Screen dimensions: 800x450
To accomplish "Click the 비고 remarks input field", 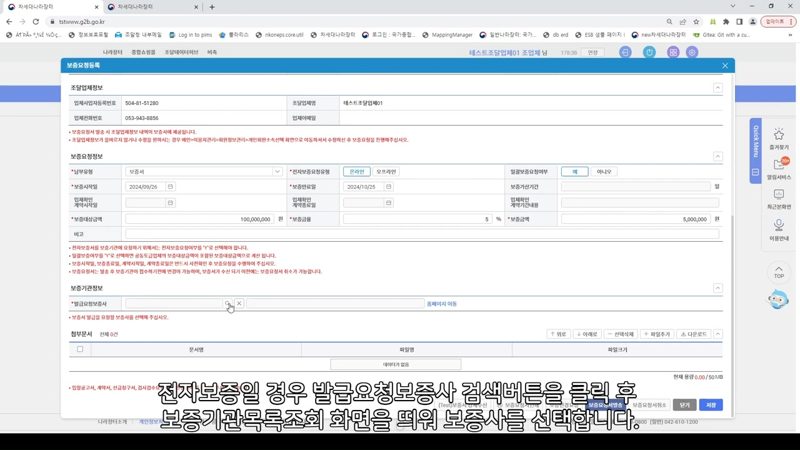I will click(x=422, y=234).
